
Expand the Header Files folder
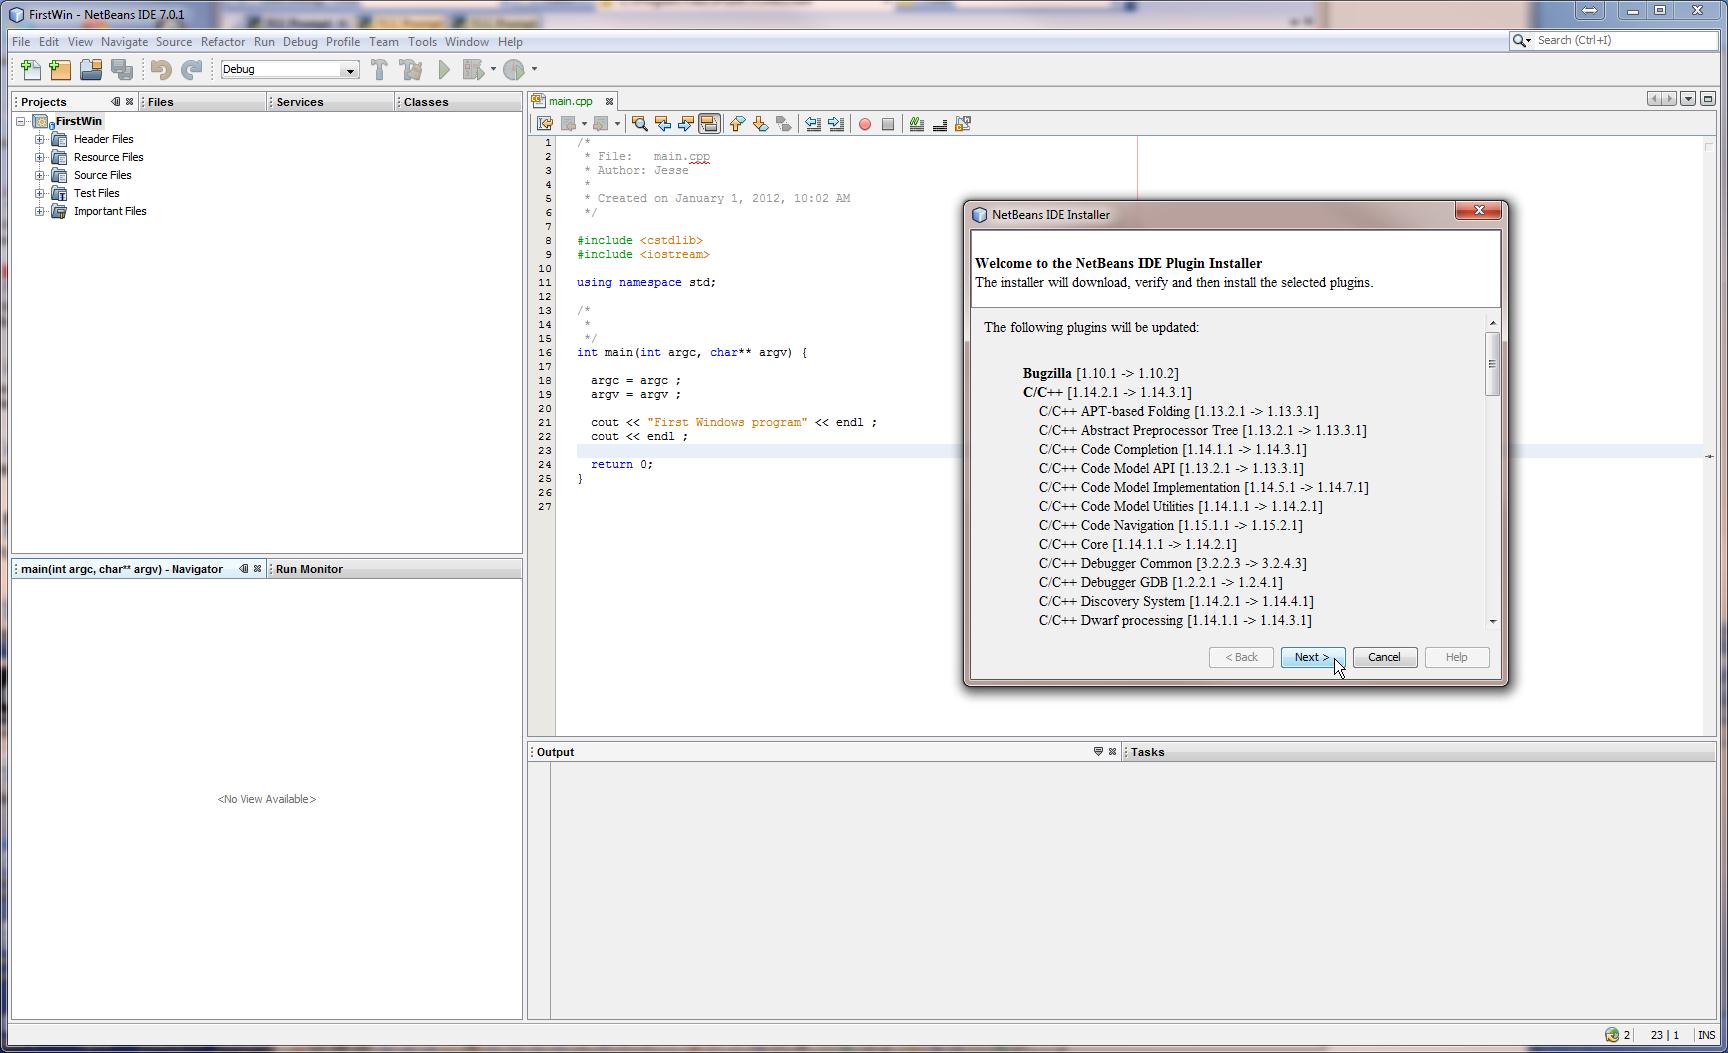coord(39,139)
